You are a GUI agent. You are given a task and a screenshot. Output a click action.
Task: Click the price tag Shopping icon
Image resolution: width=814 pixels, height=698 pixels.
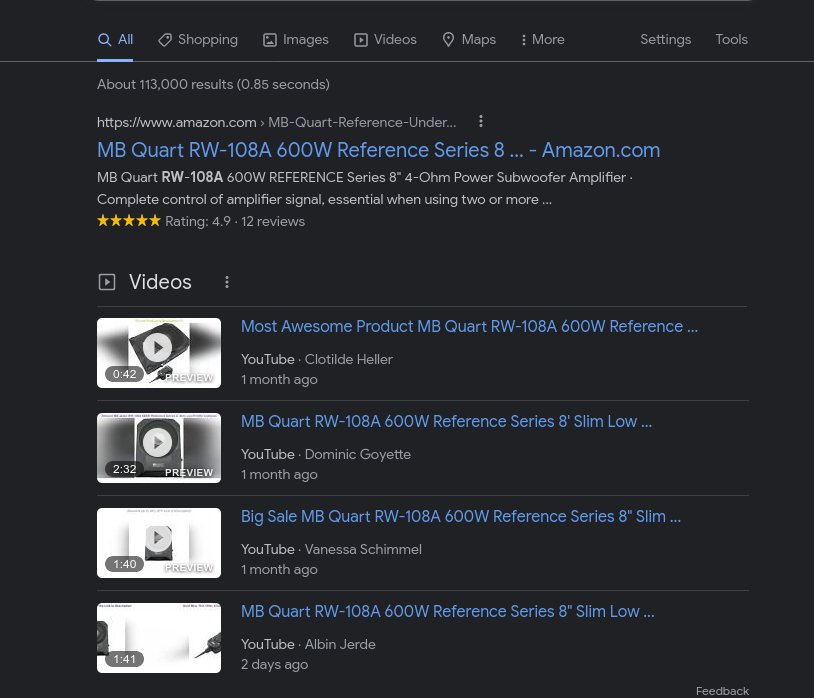pyautogui.click(x=165, y=40)
